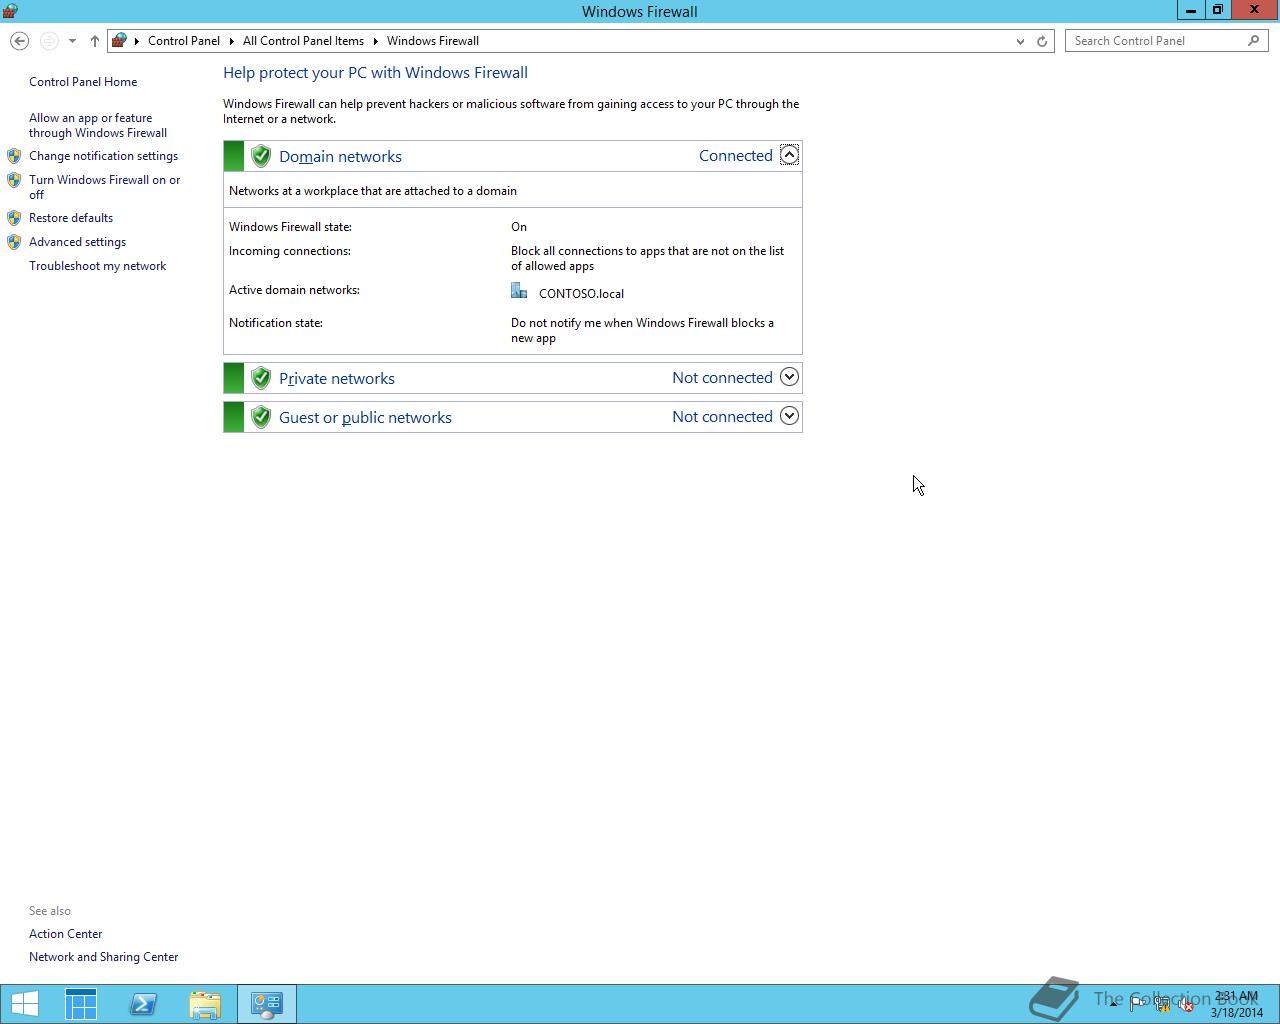Viewport: 1280px width, 1024px height.
Task: Open Change notification settings
Action: (x=103, y=156)
